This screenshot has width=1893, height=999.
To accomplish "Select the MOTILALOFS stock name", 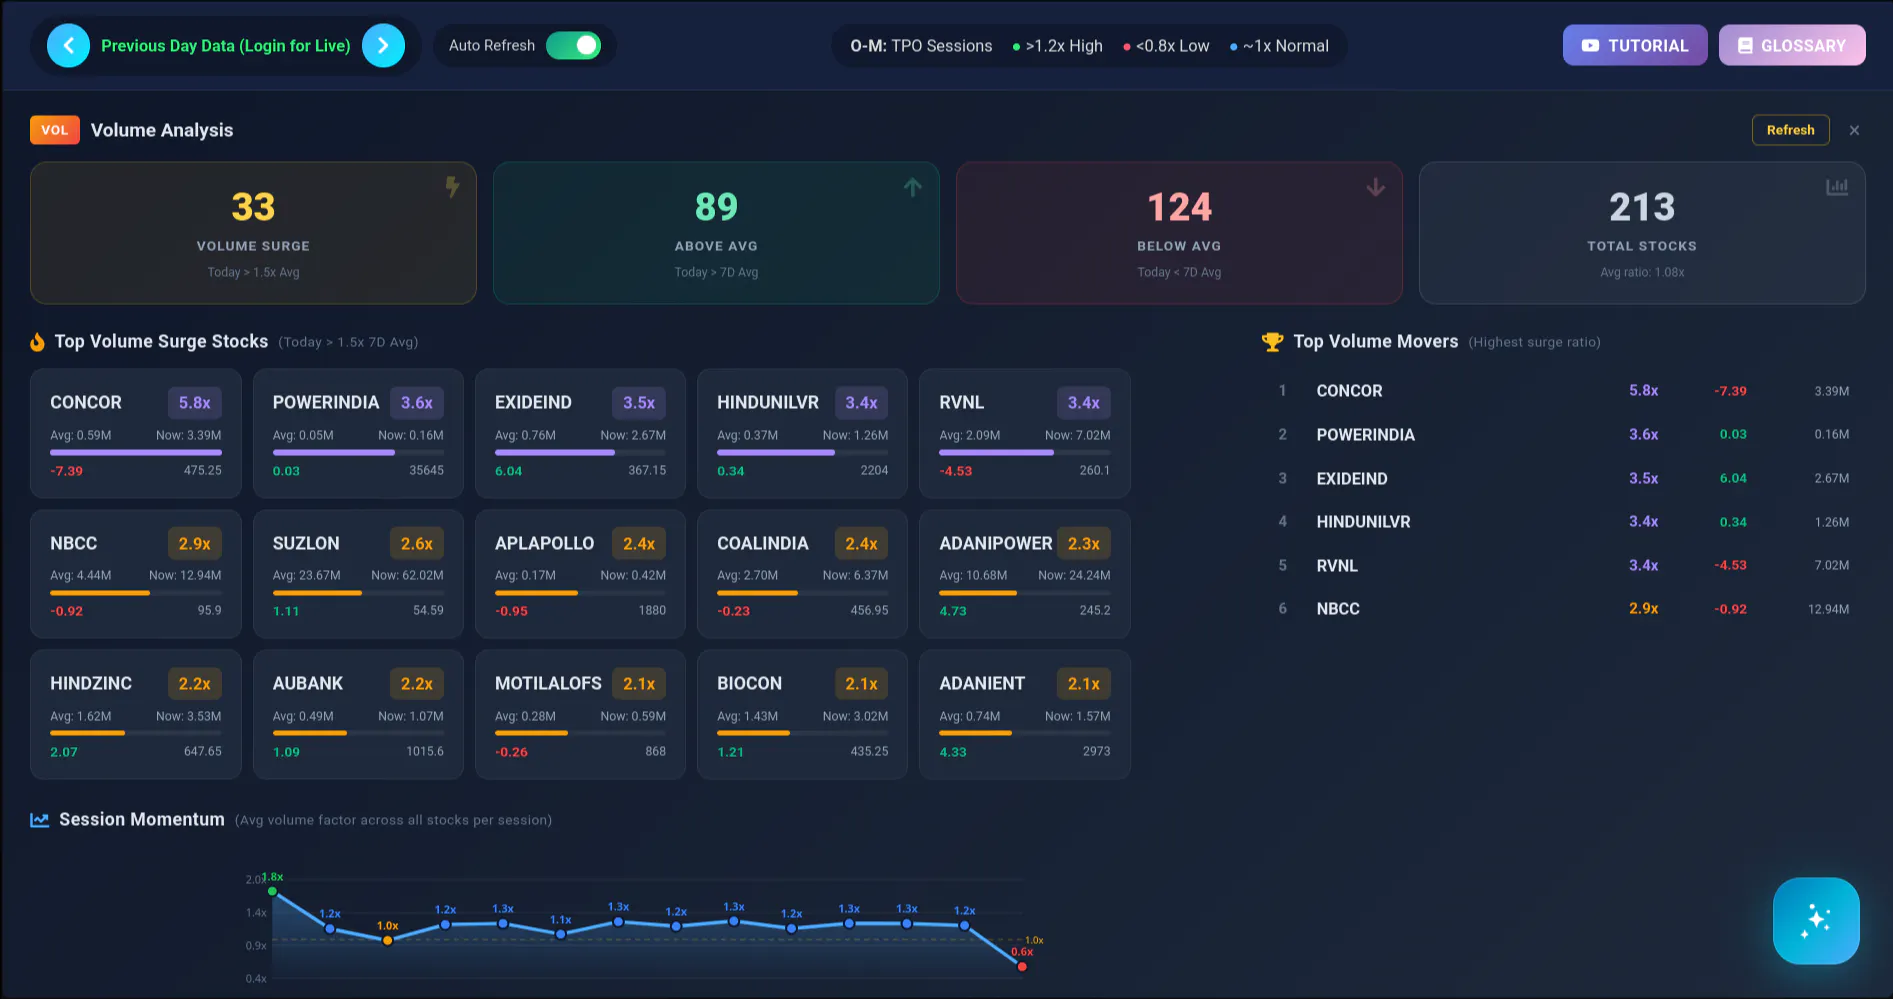I will click(x=548, y=684).
